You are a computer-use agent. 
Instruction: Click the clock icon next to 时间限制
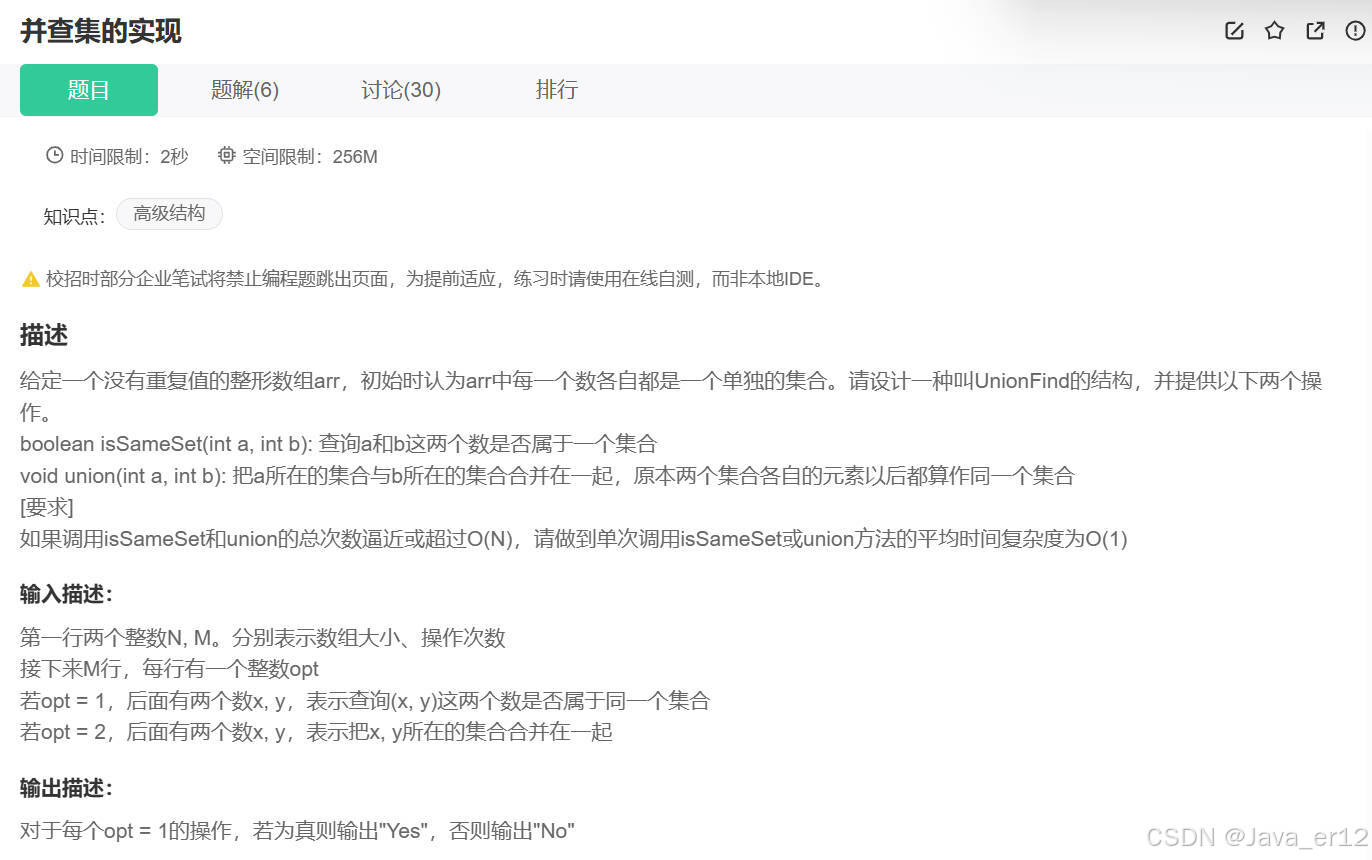coord(54,155)
